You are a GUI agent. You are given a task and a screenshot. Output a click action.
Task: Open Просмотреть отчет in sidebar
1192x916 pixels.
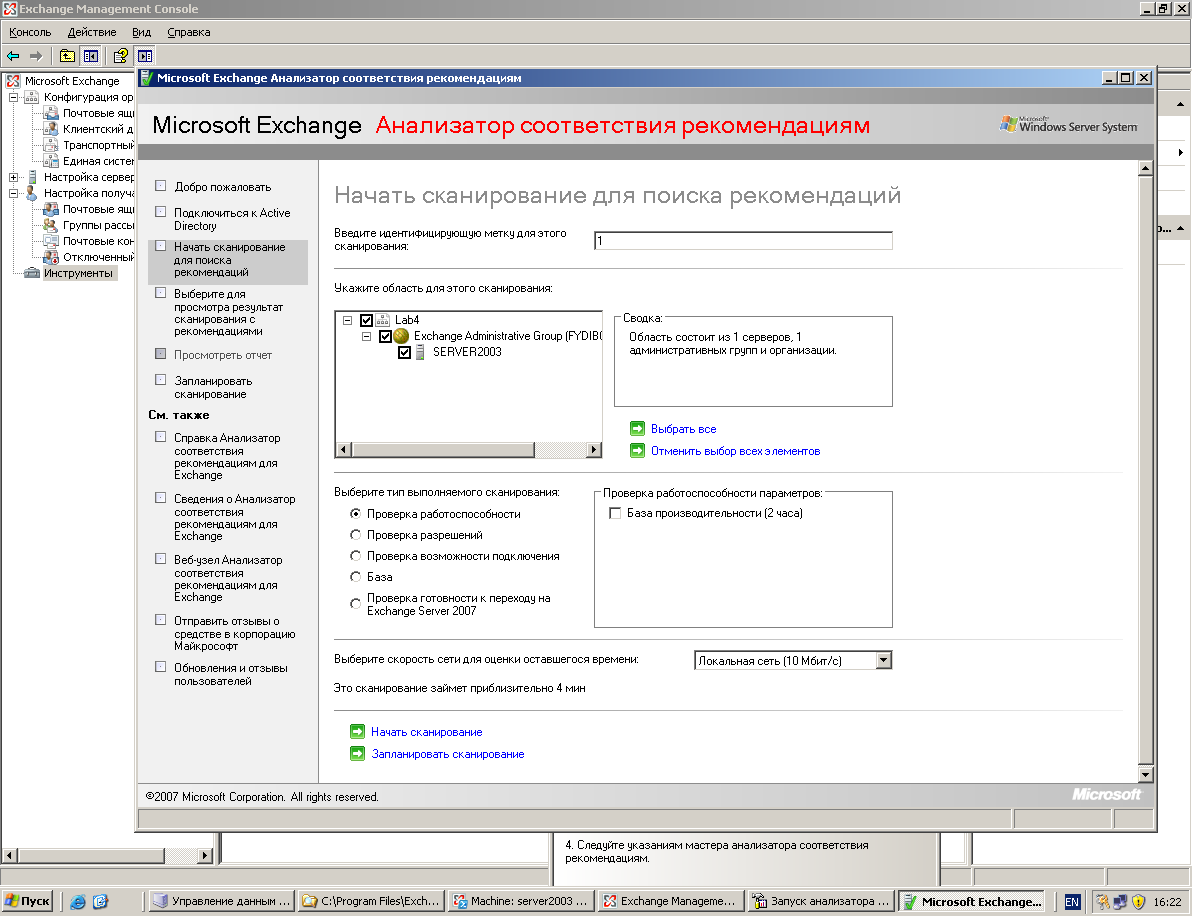[223, 355]
